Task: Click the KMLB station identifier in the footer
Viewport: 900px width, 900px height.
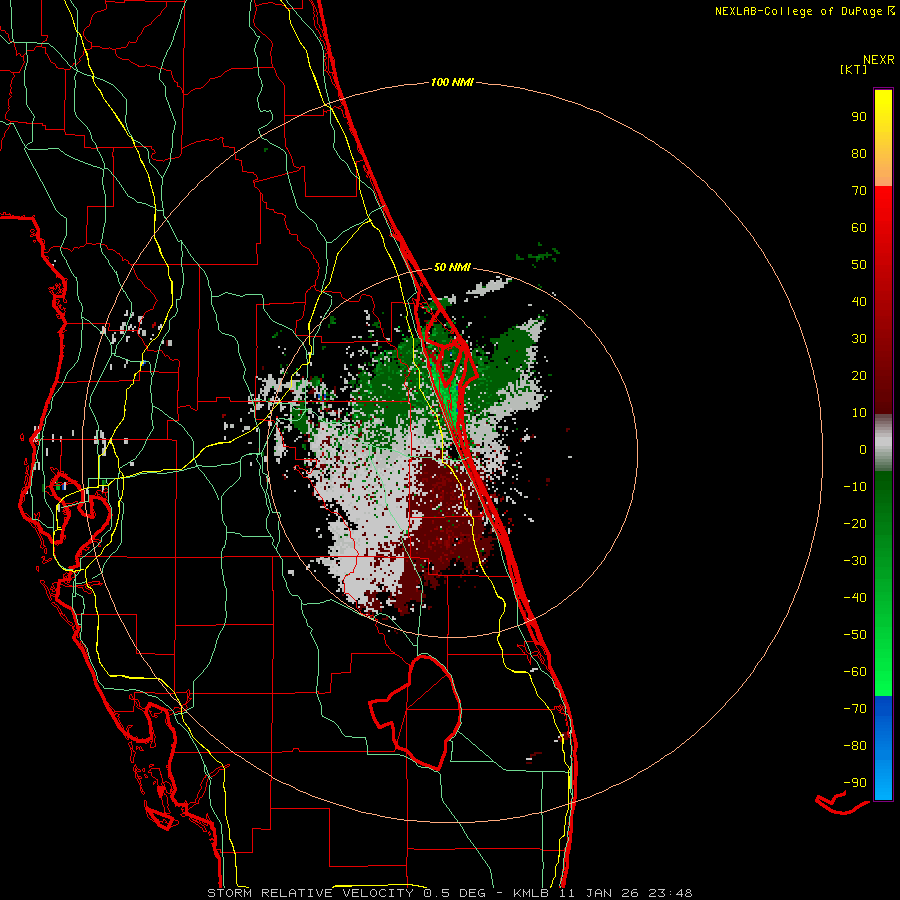Action: 531,893
